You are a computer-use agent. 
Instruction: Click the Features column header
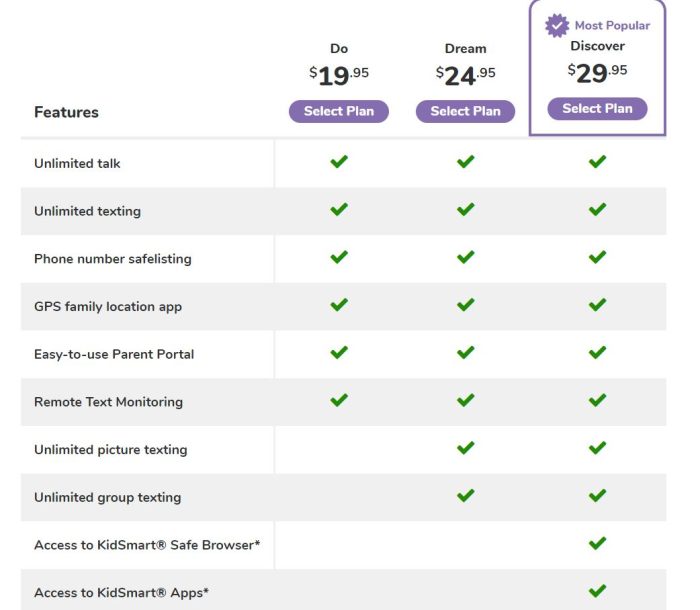[66, 112]
